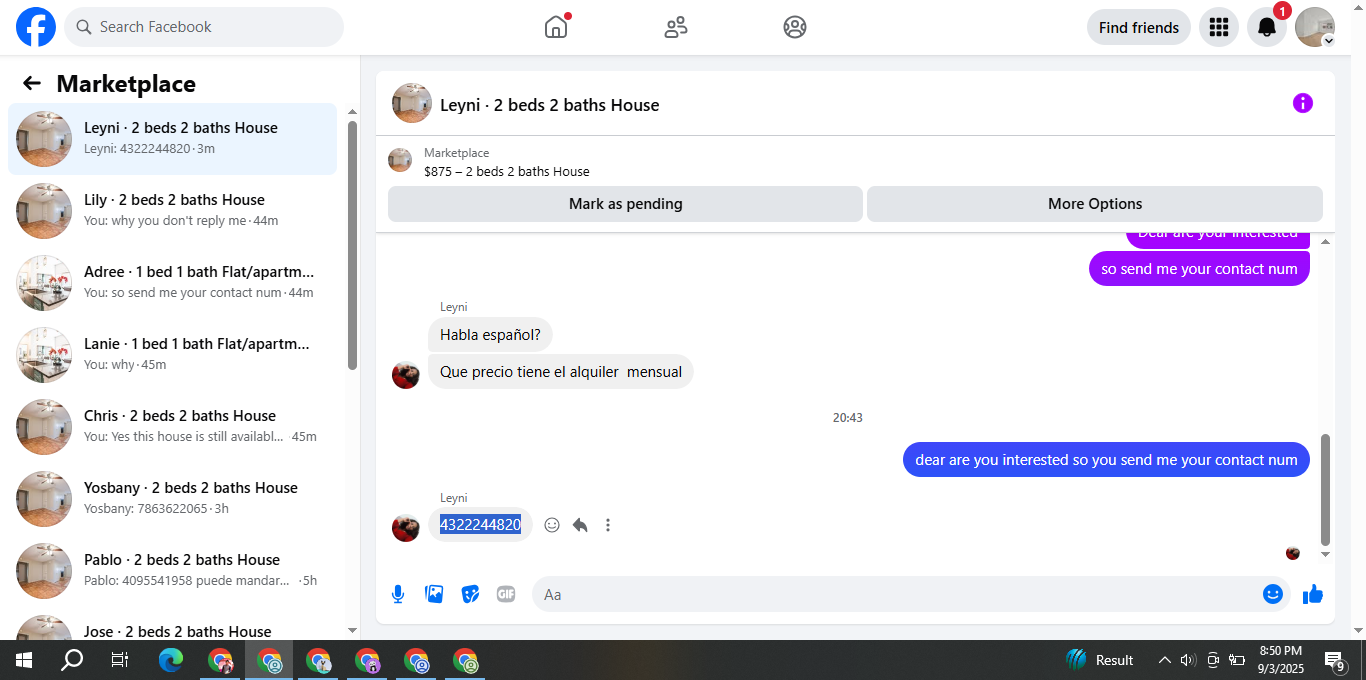Open Windows taskbar search
This screenshot has width=1366, height=680.
72,660
